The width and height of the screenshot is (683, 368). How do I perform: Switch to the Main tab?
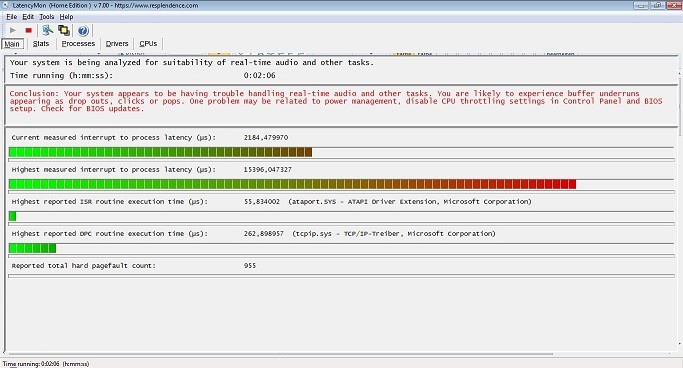click(12, 44)
